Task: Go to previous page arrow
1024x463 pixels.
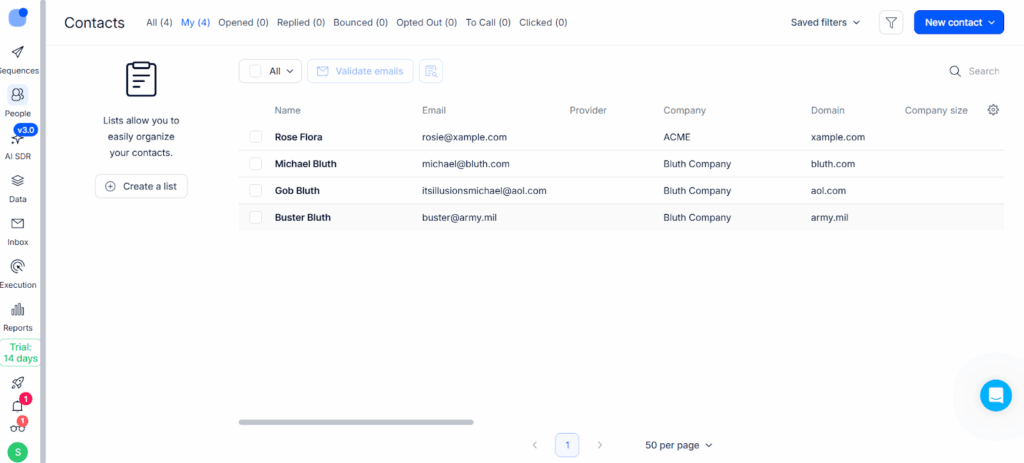Action: pyautogui.click(x=535, y=445)
